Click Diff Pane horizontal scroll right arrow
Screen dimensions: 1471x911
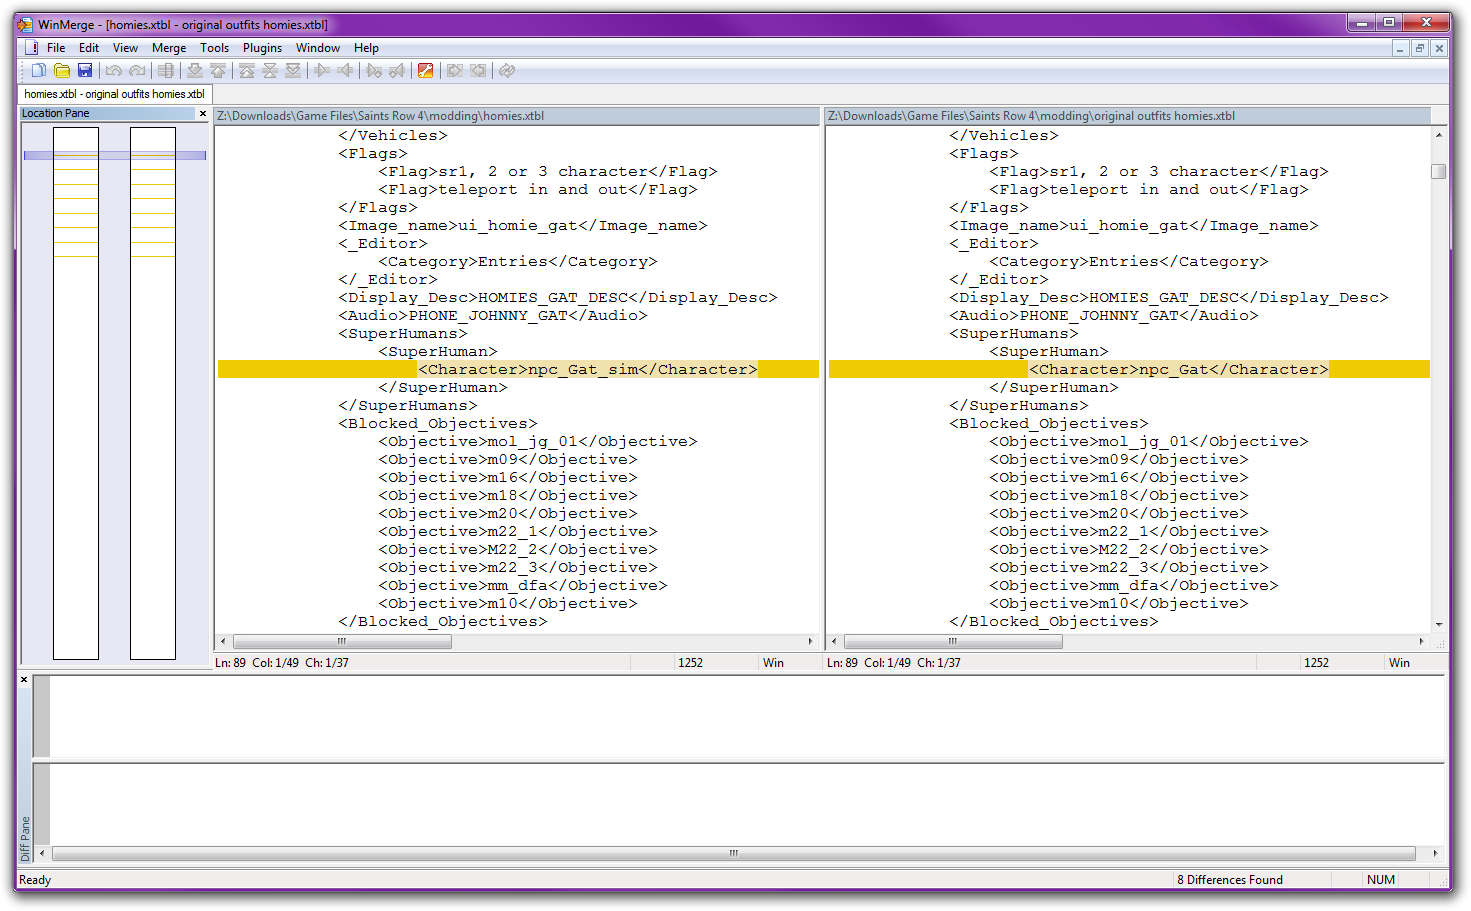(1435, 853)
